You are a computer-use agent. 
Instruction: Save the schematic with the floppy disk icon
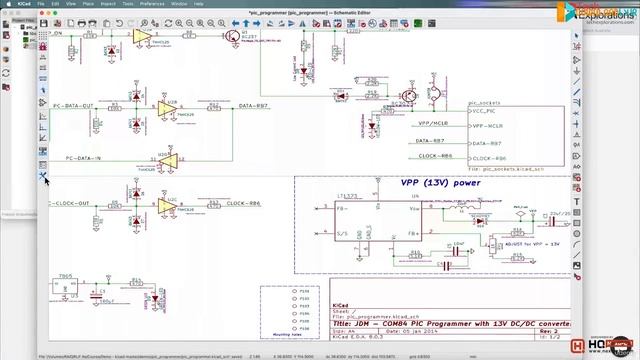44,23
